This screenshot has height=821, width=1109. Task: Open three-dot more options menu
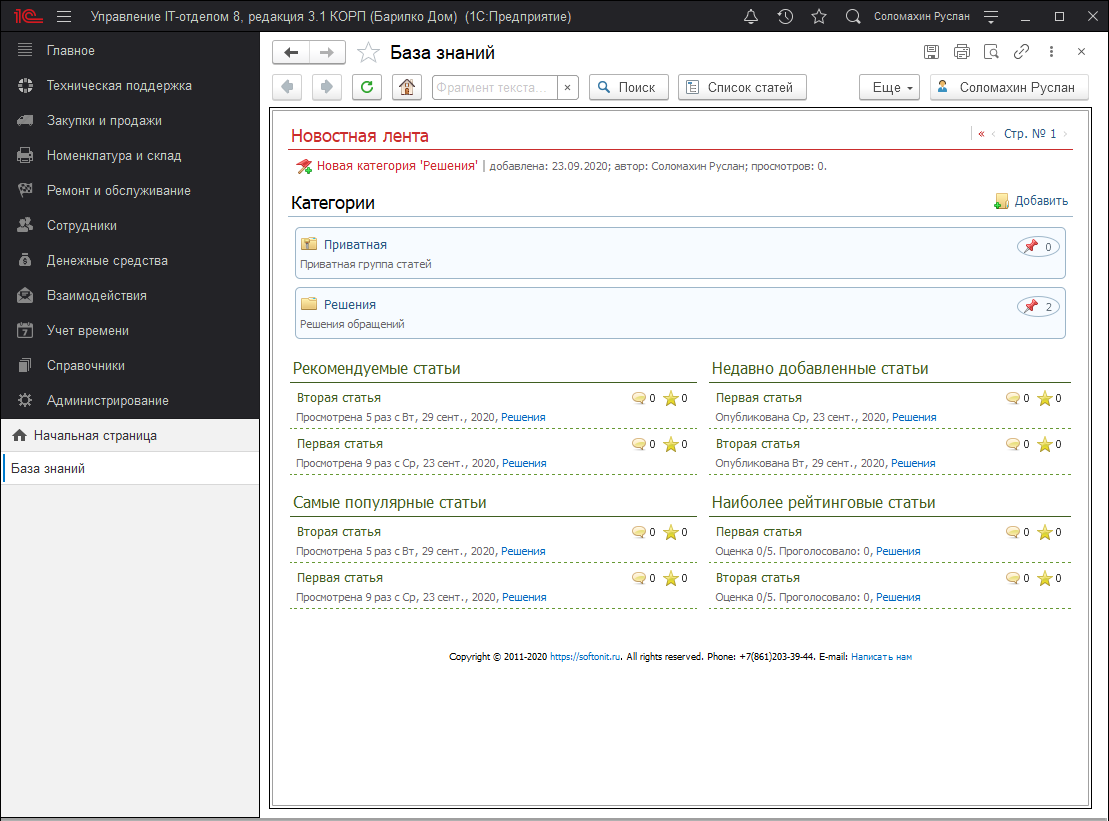tap(1051, 52)
